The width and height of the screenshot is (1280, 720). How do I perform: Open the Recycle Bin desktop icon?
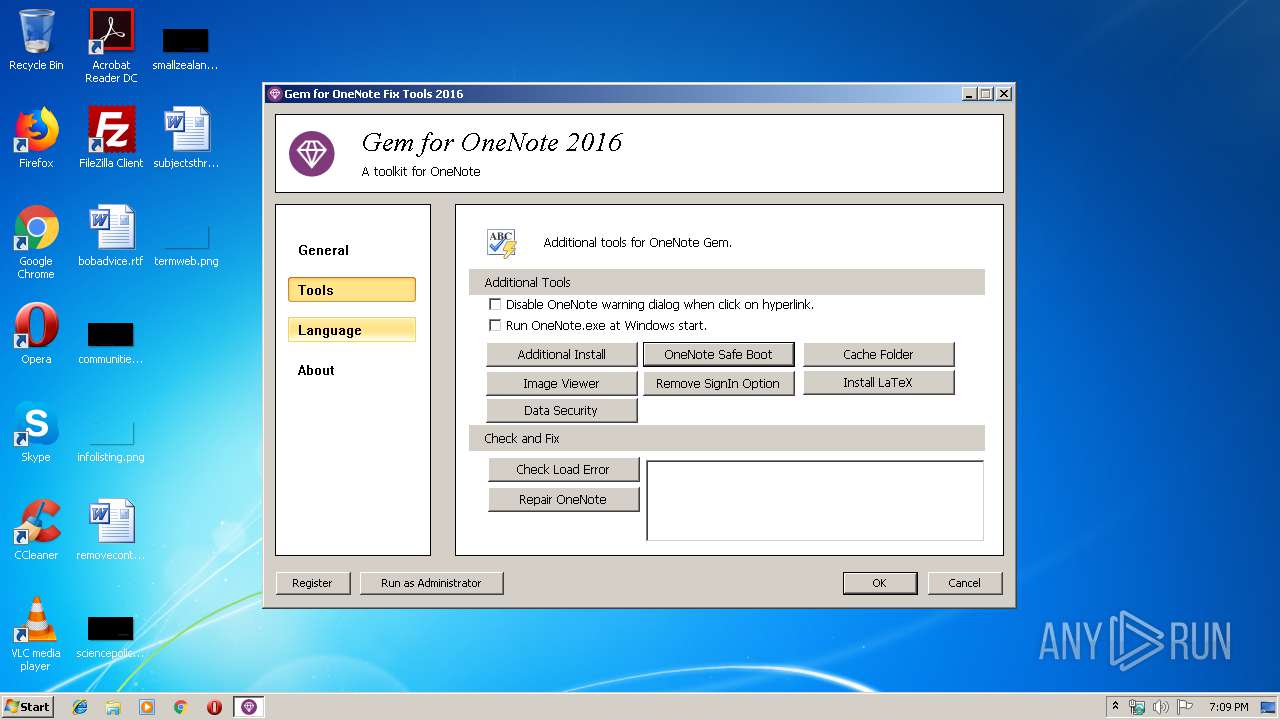[36, 40]
